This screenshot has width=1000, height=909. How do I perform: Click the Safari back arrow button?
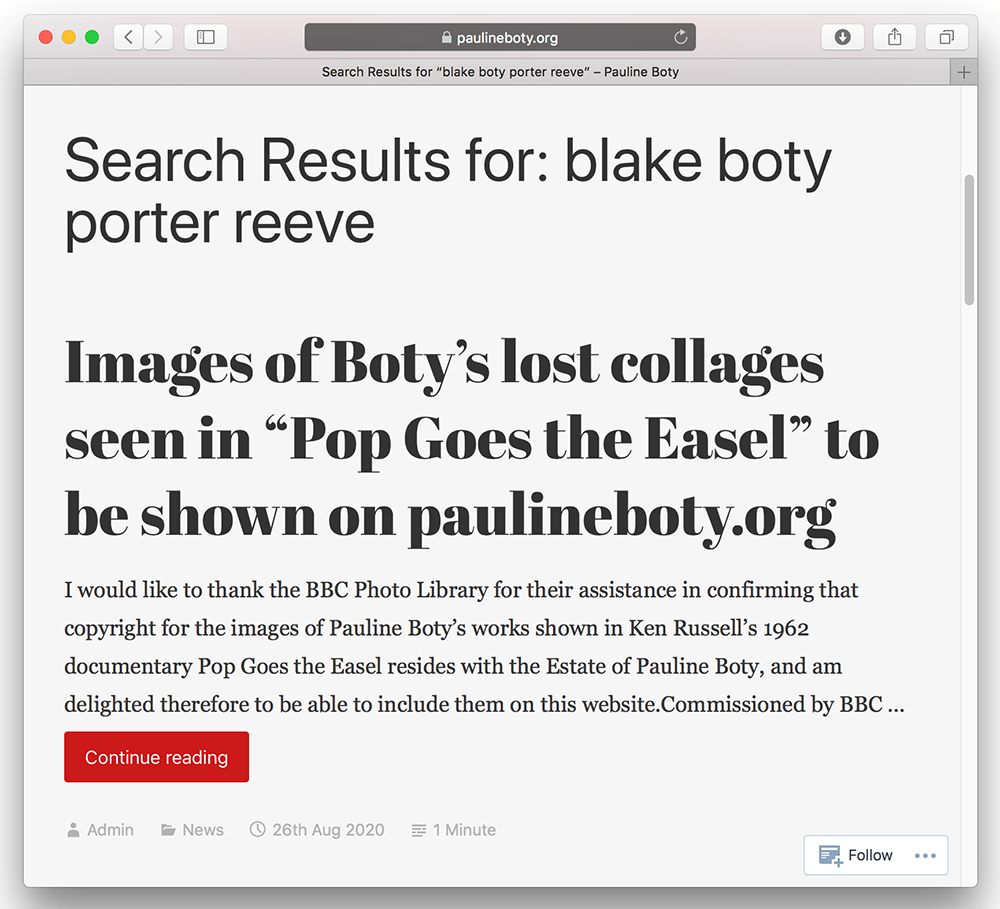click(128, 38)
